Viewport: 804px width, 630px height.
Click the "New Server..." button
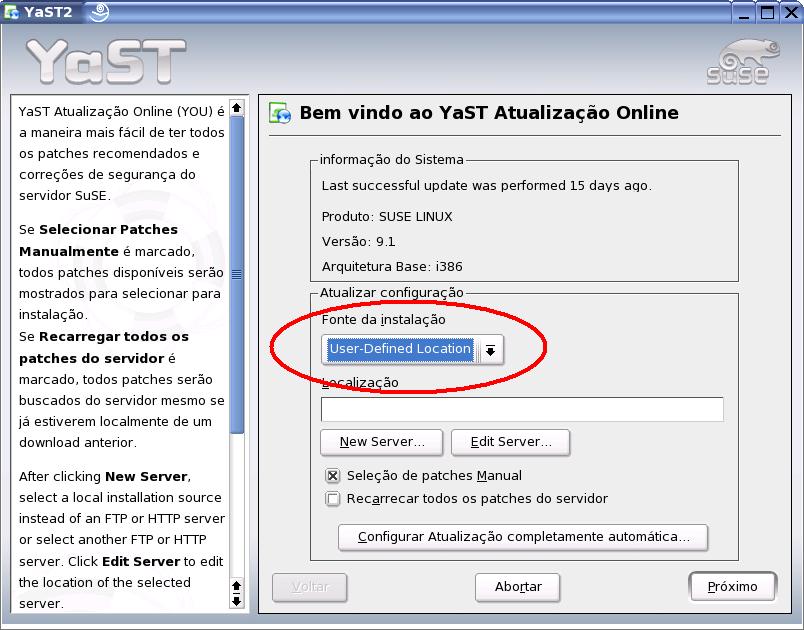pyautogui.click(x=381, y=442)
